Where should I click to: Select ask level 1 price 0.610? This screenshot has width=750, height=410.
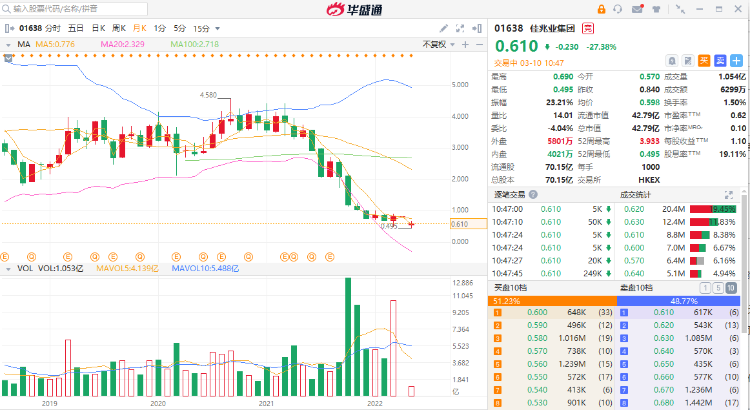(x=663, y=312)
